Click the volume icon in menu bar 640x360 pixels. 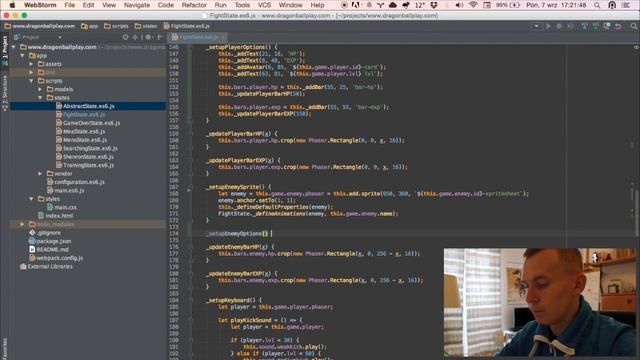click(459, 5)
